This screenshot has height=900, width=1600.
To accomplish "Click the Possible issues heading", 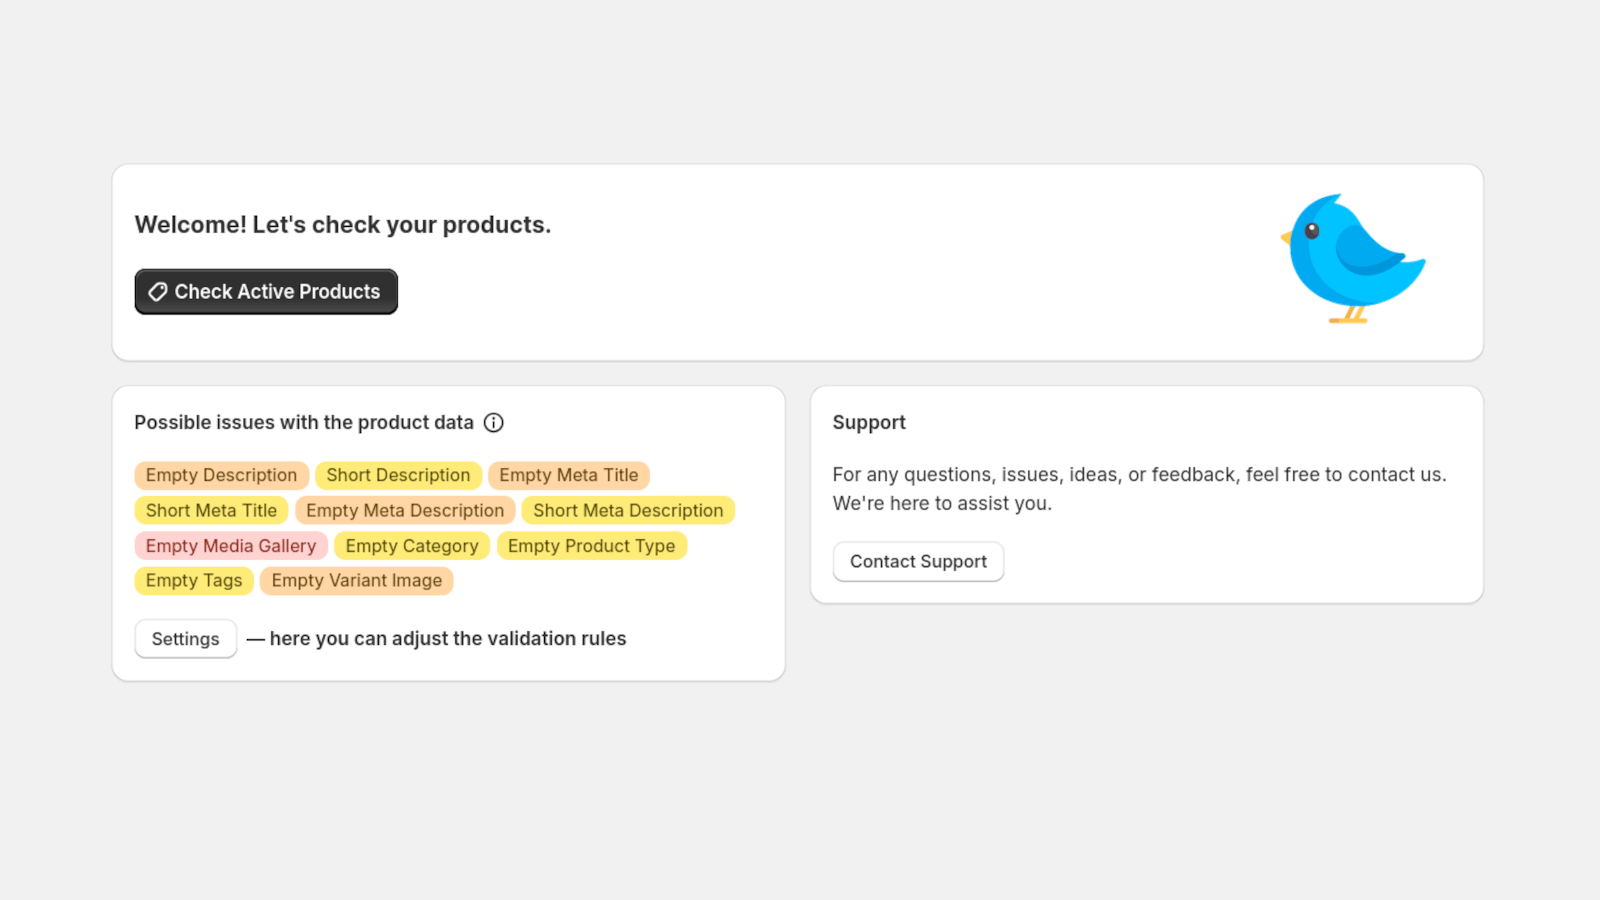I will (304, 422).
